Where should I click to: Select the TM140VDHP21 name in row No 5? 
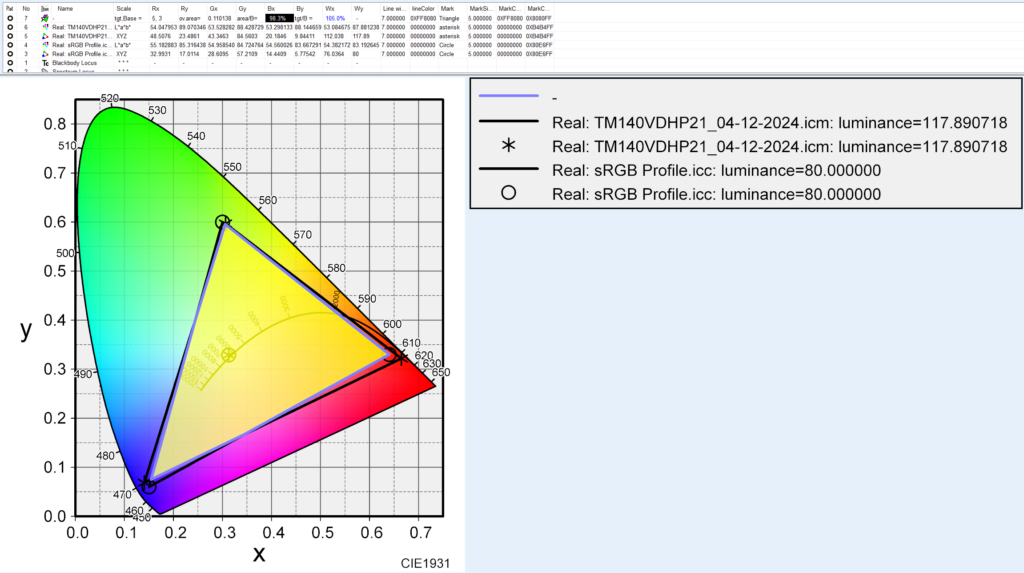tap(82, 37)
